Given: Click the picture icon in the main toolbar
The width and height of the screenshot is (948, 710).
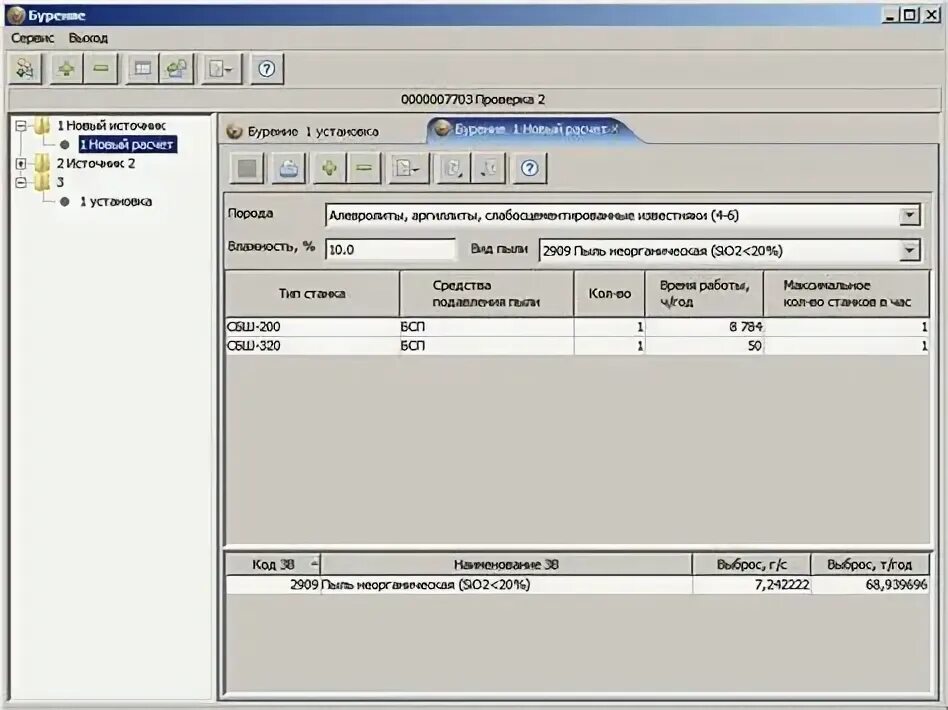Looking at the screenshot, I should [x=177, y=68].
